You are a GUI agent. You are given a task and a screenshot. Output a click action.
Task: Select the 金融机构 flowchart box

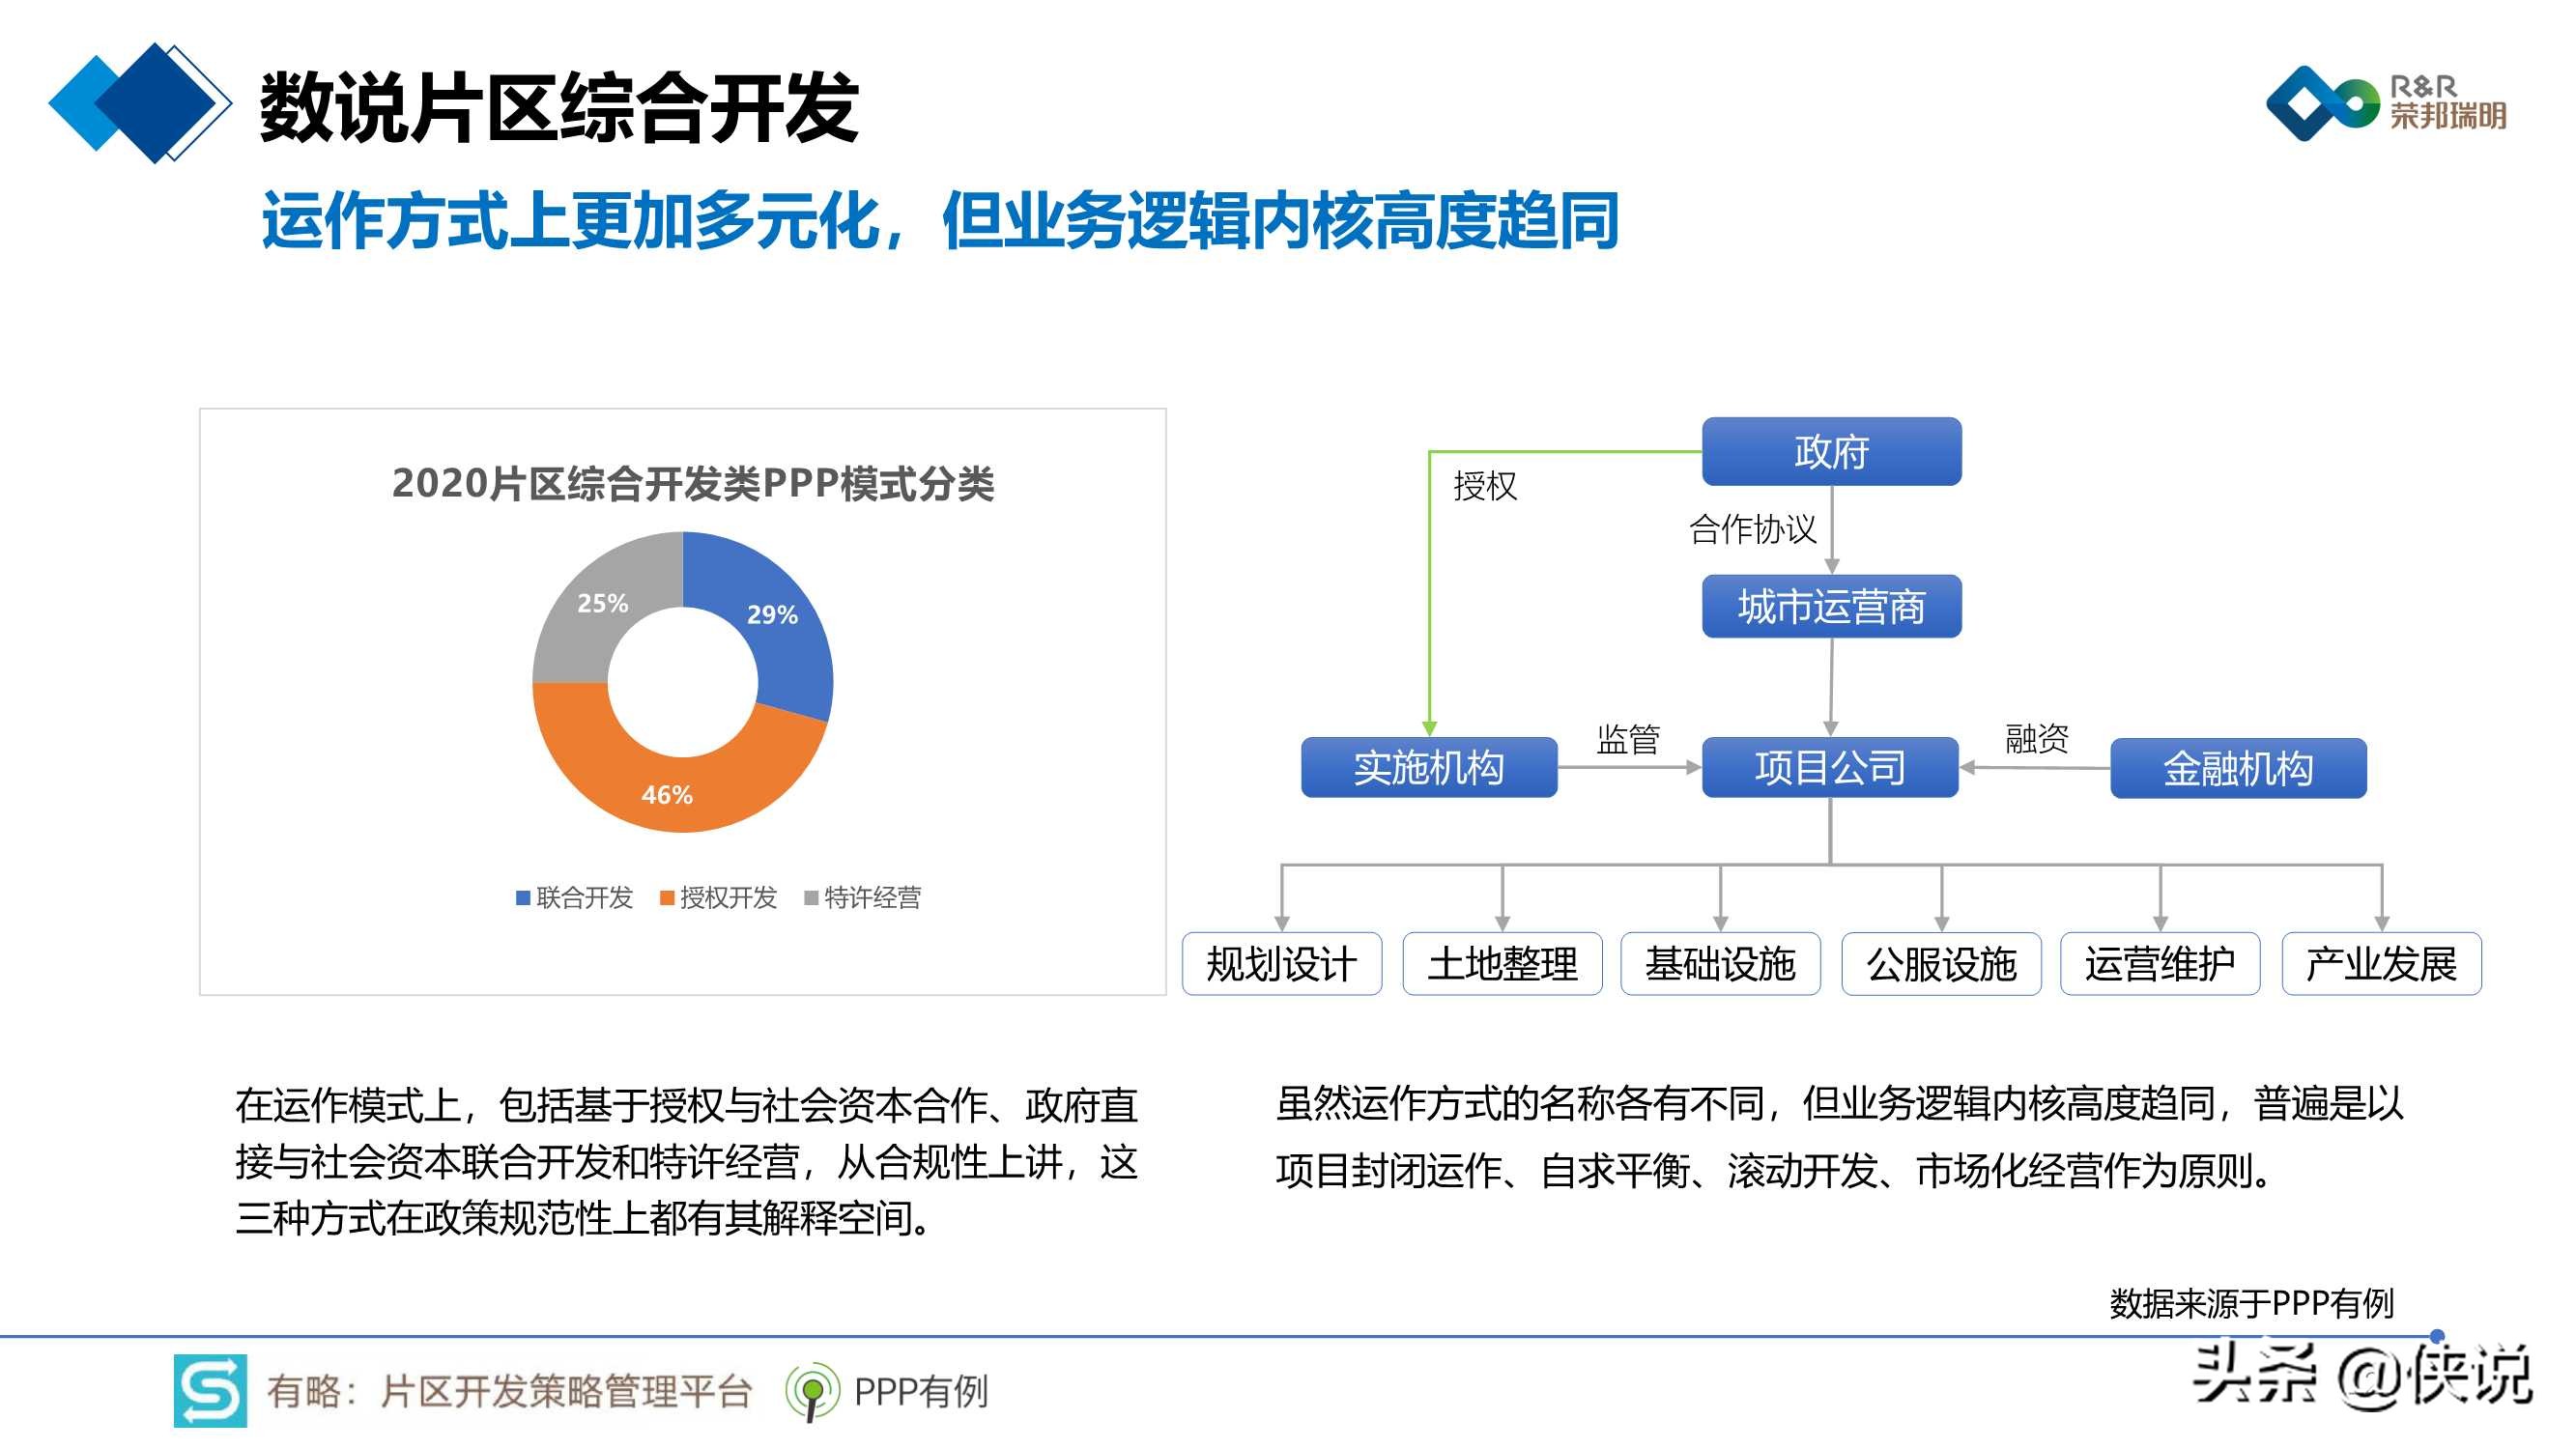tap(2238, 768)
